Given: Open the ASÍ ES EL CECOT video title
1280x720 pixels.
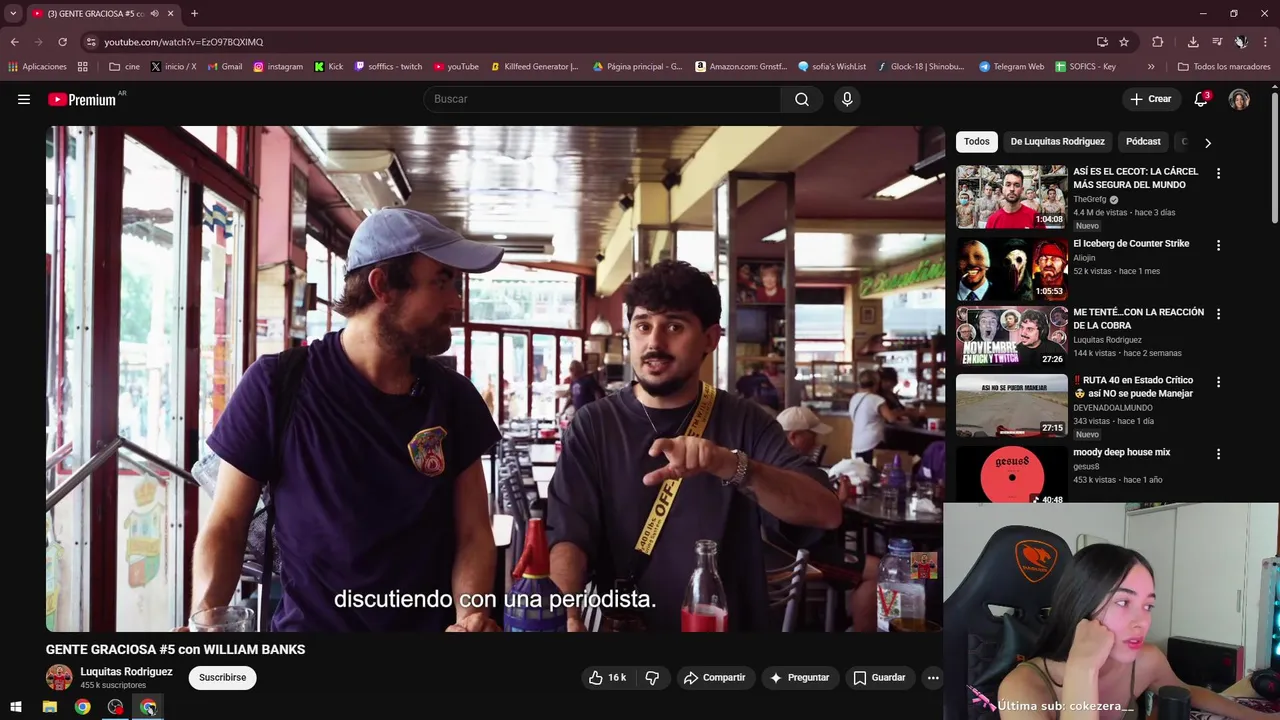Looking at the screenshot, I should click(x=1136, y=178).
